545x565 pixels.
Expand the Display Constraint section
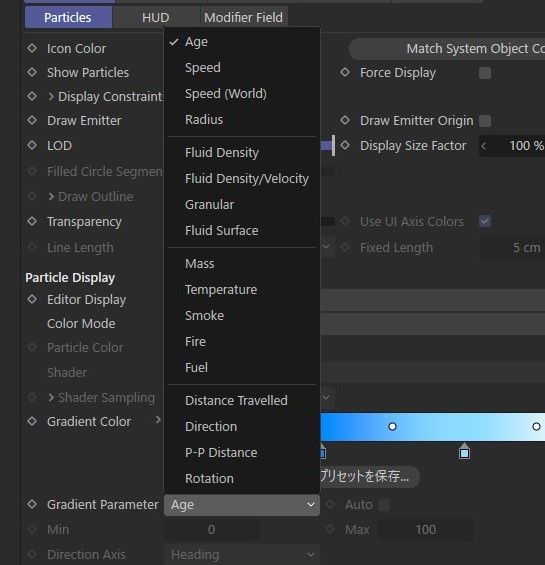click(51, 97)
